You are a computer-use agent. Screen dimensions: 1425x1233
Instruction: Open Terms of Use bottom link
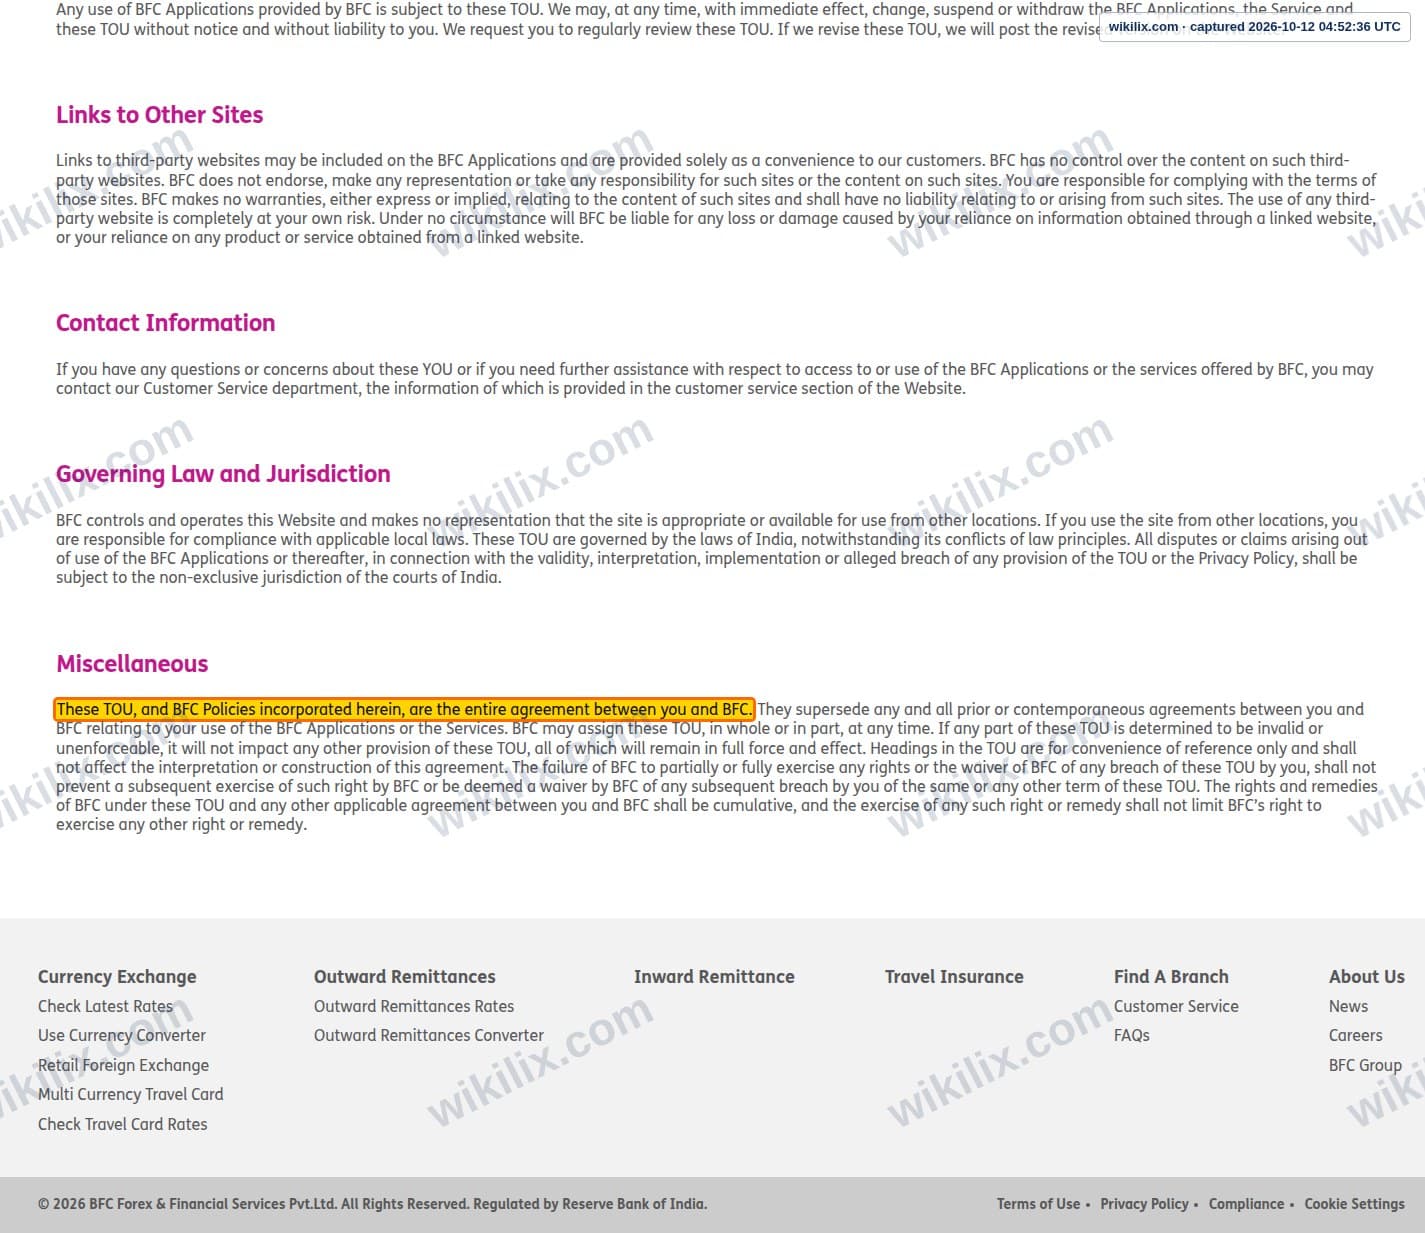1038,1204
